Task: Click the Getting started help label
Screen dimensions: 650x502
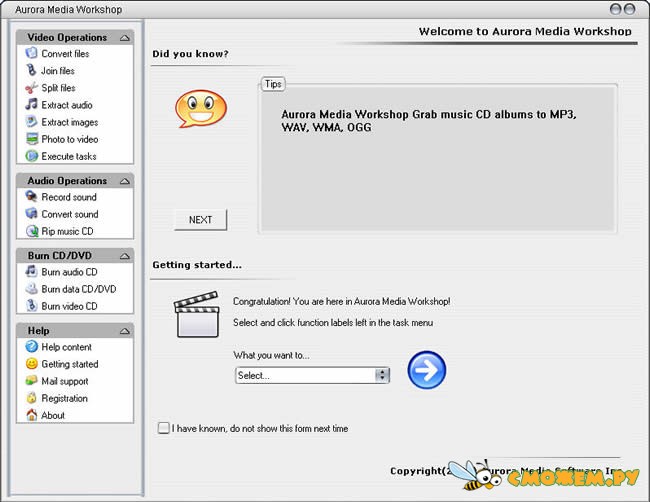Action: (x=70, y=364)
